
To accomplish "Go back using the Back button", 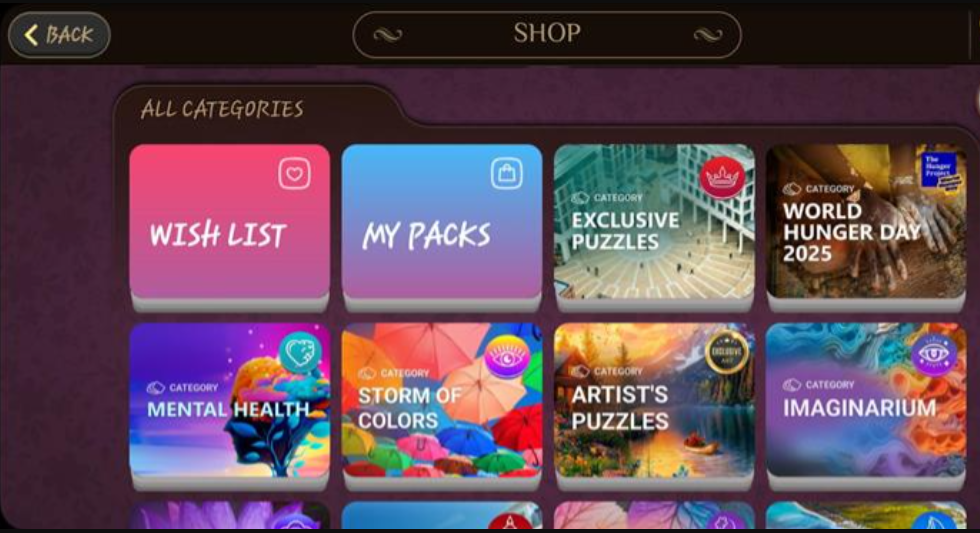I will 59,34.
